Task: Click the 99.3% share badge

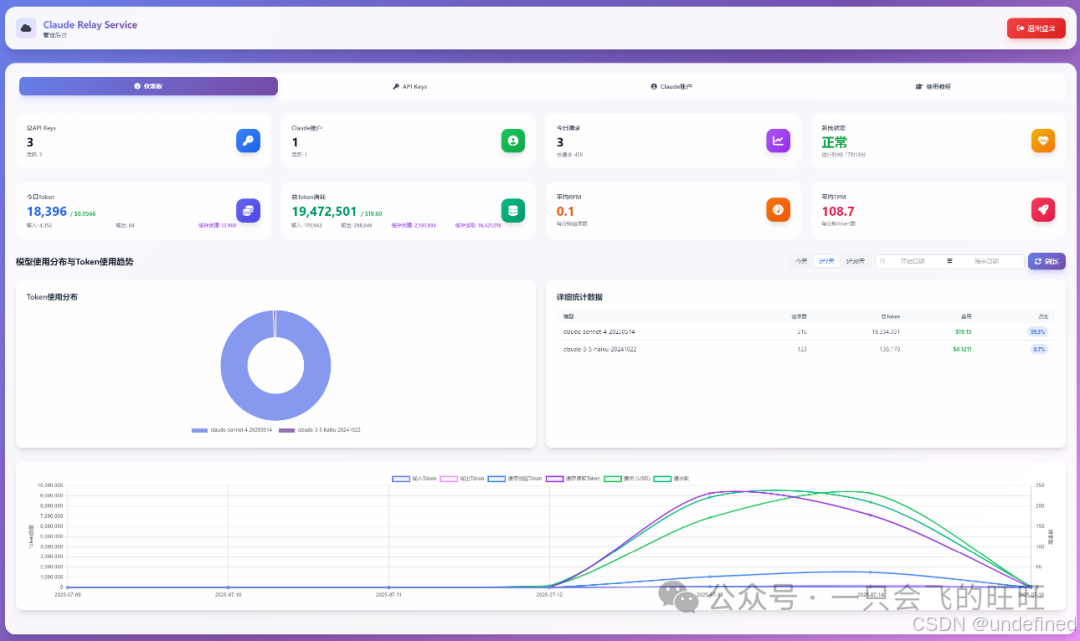Action: coord(1037,332)
